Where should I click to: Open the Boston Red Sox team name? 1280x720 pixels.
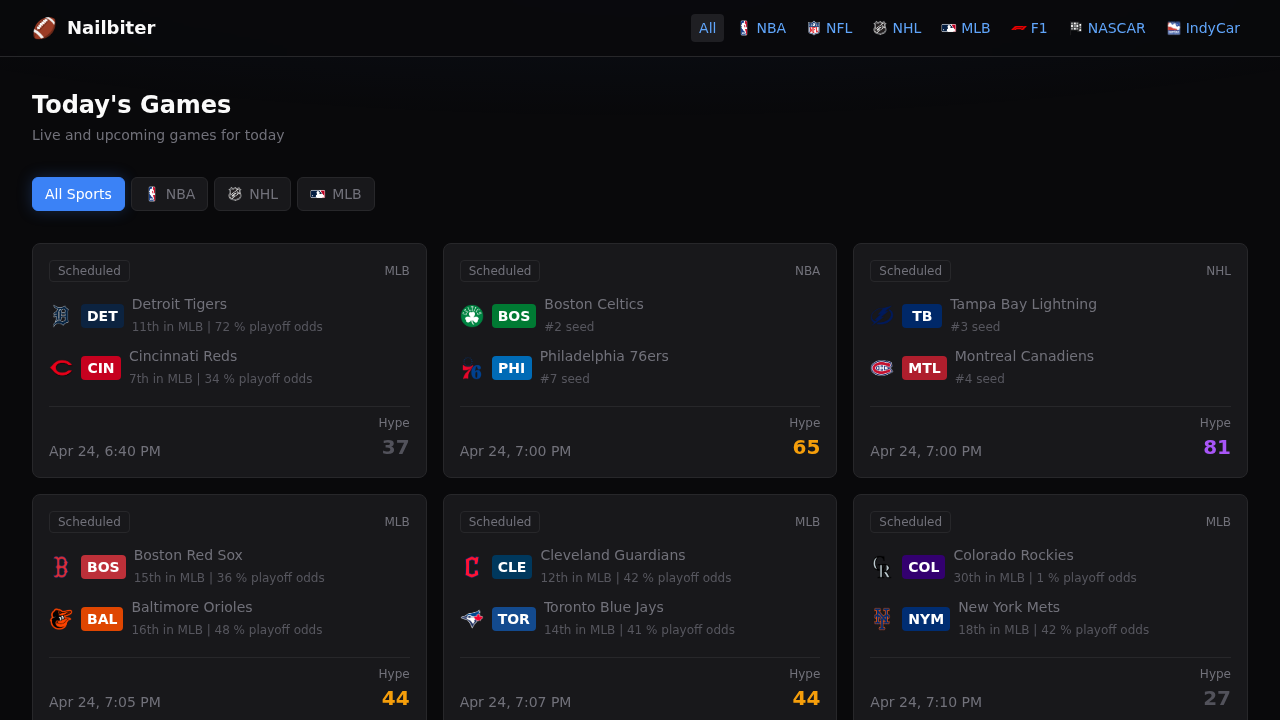[188, 555]
